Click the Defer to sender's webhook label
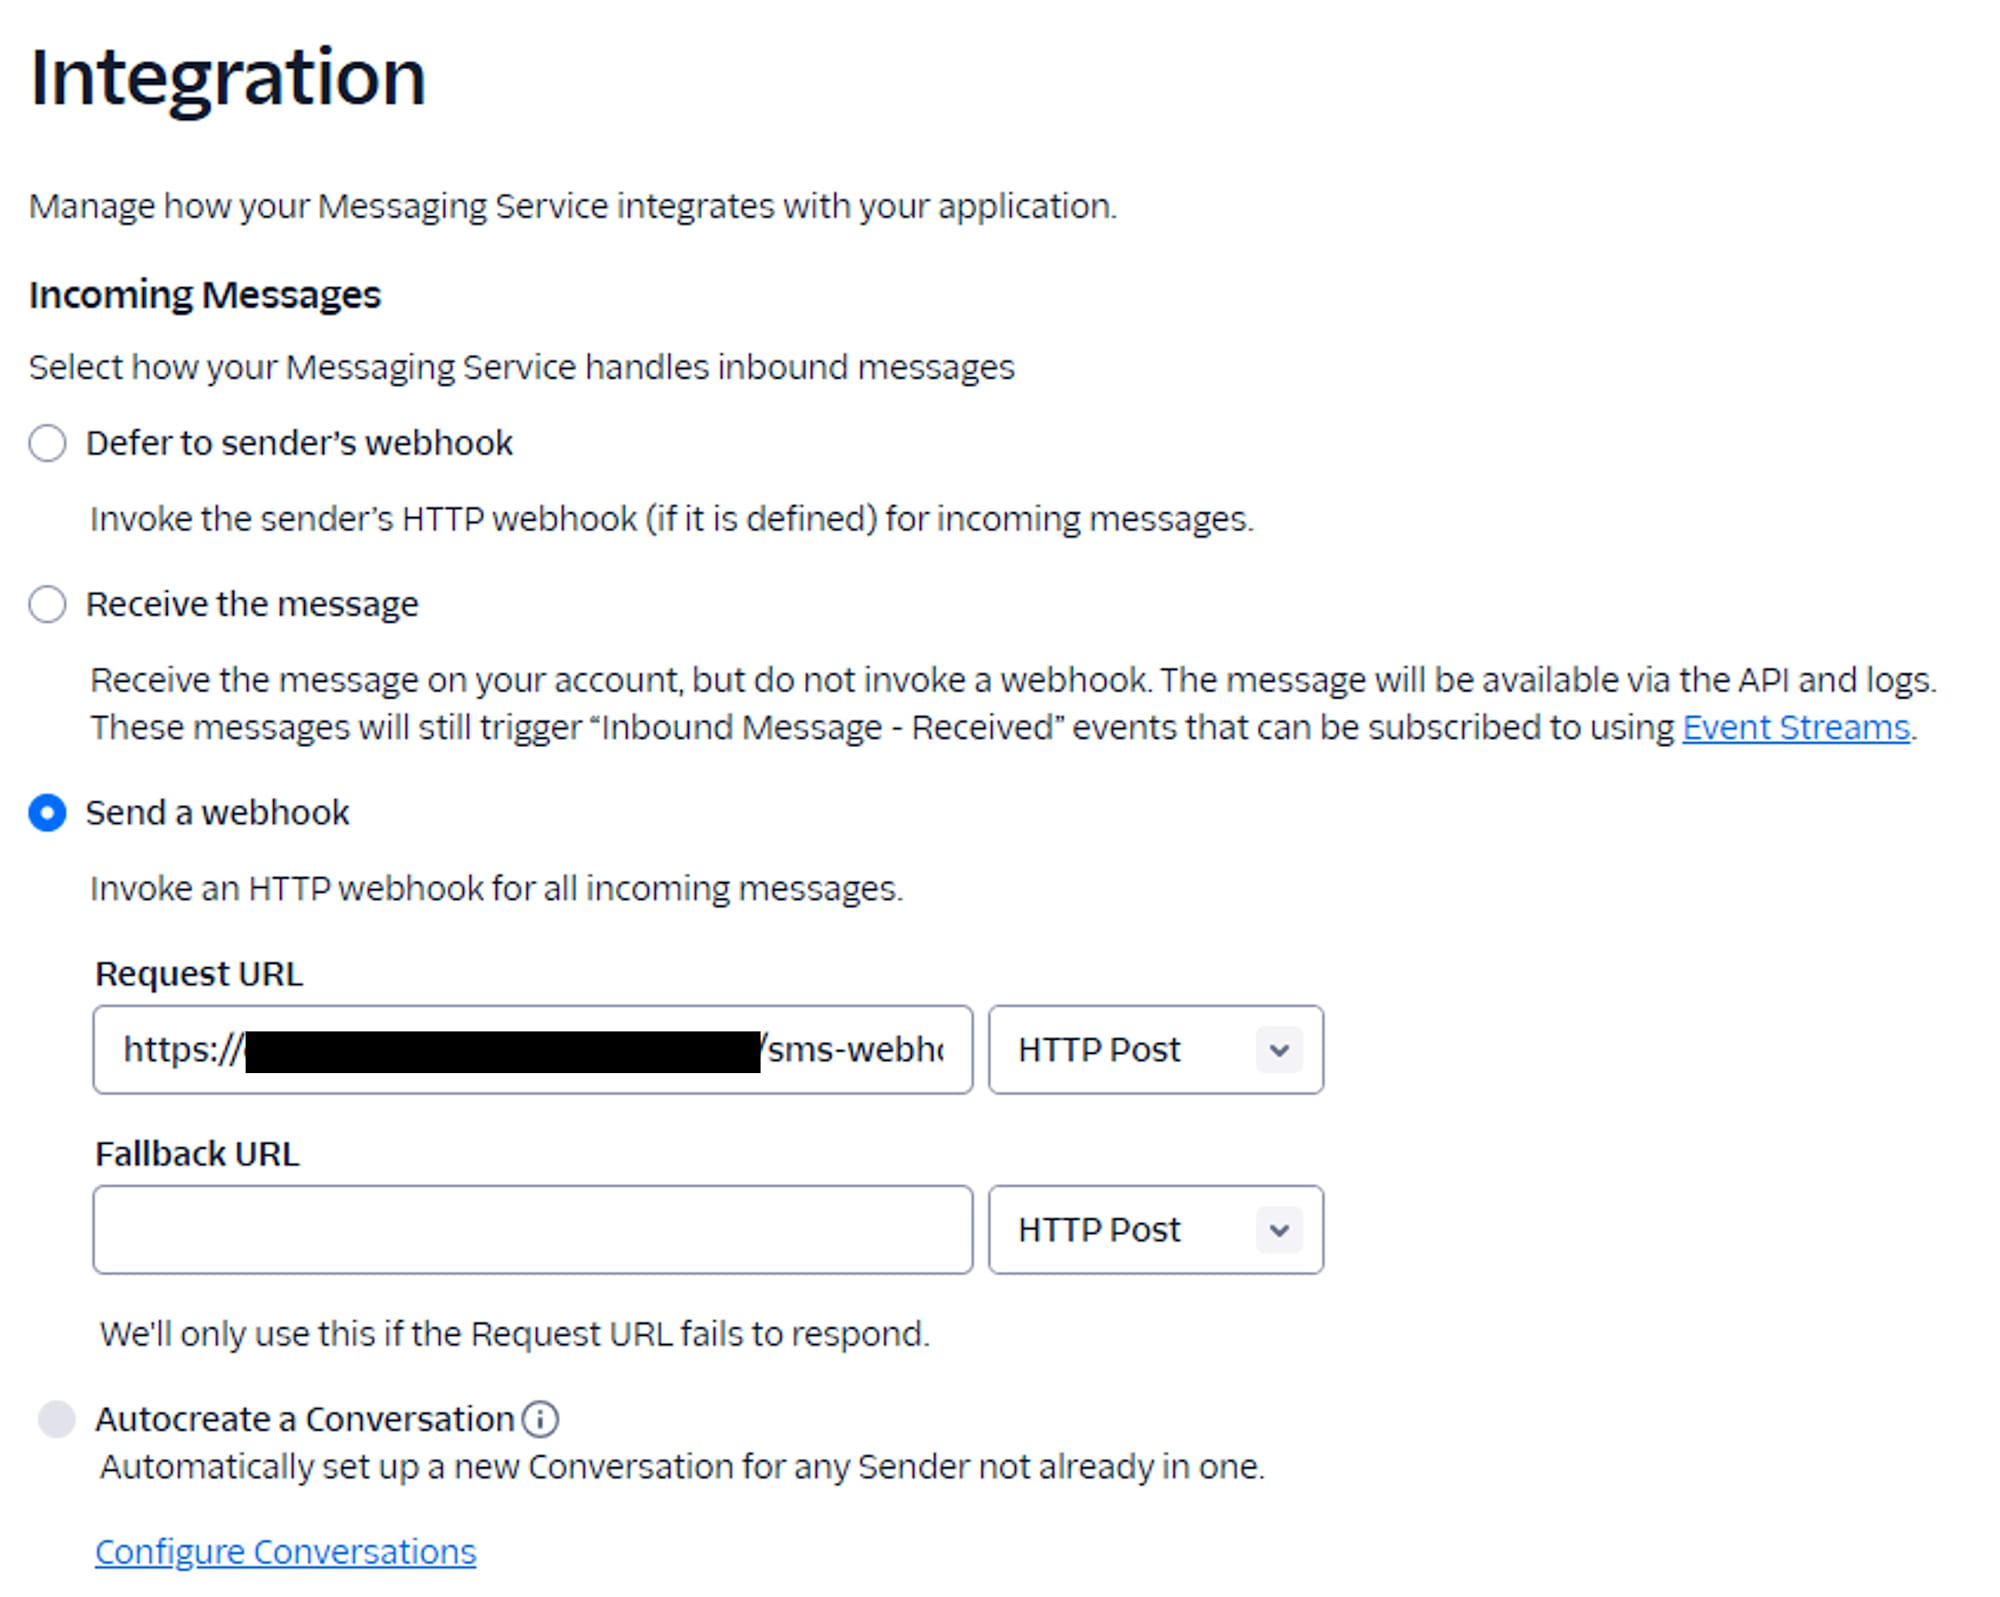The width and height of the screenshot is (2000, 1597). pyautogui.click(x=299, y=443)
